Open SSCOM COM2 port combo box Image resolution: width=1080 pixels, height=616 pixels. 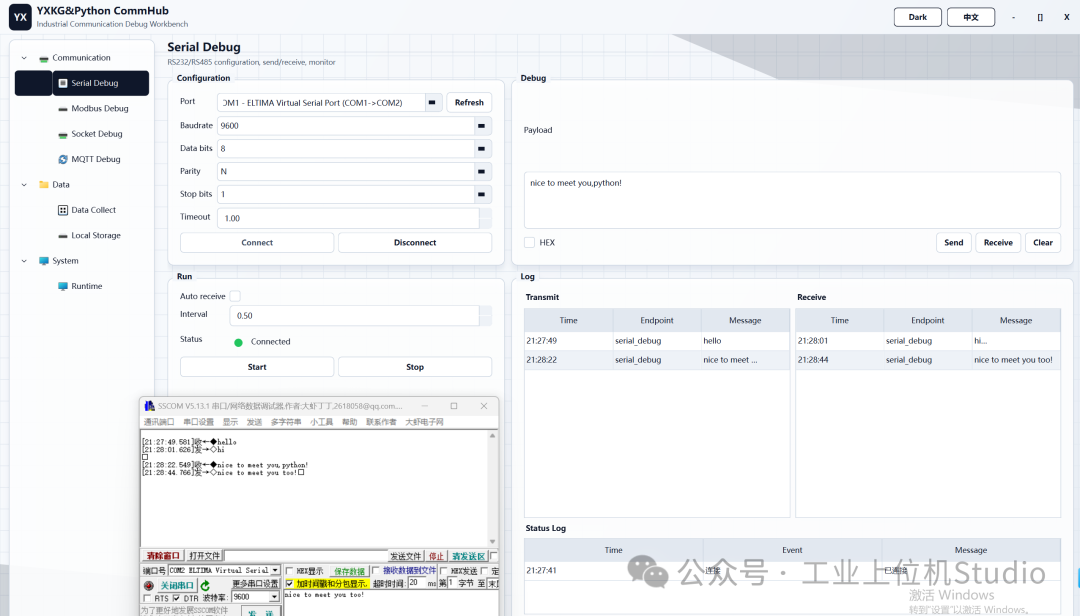point(225,571)
